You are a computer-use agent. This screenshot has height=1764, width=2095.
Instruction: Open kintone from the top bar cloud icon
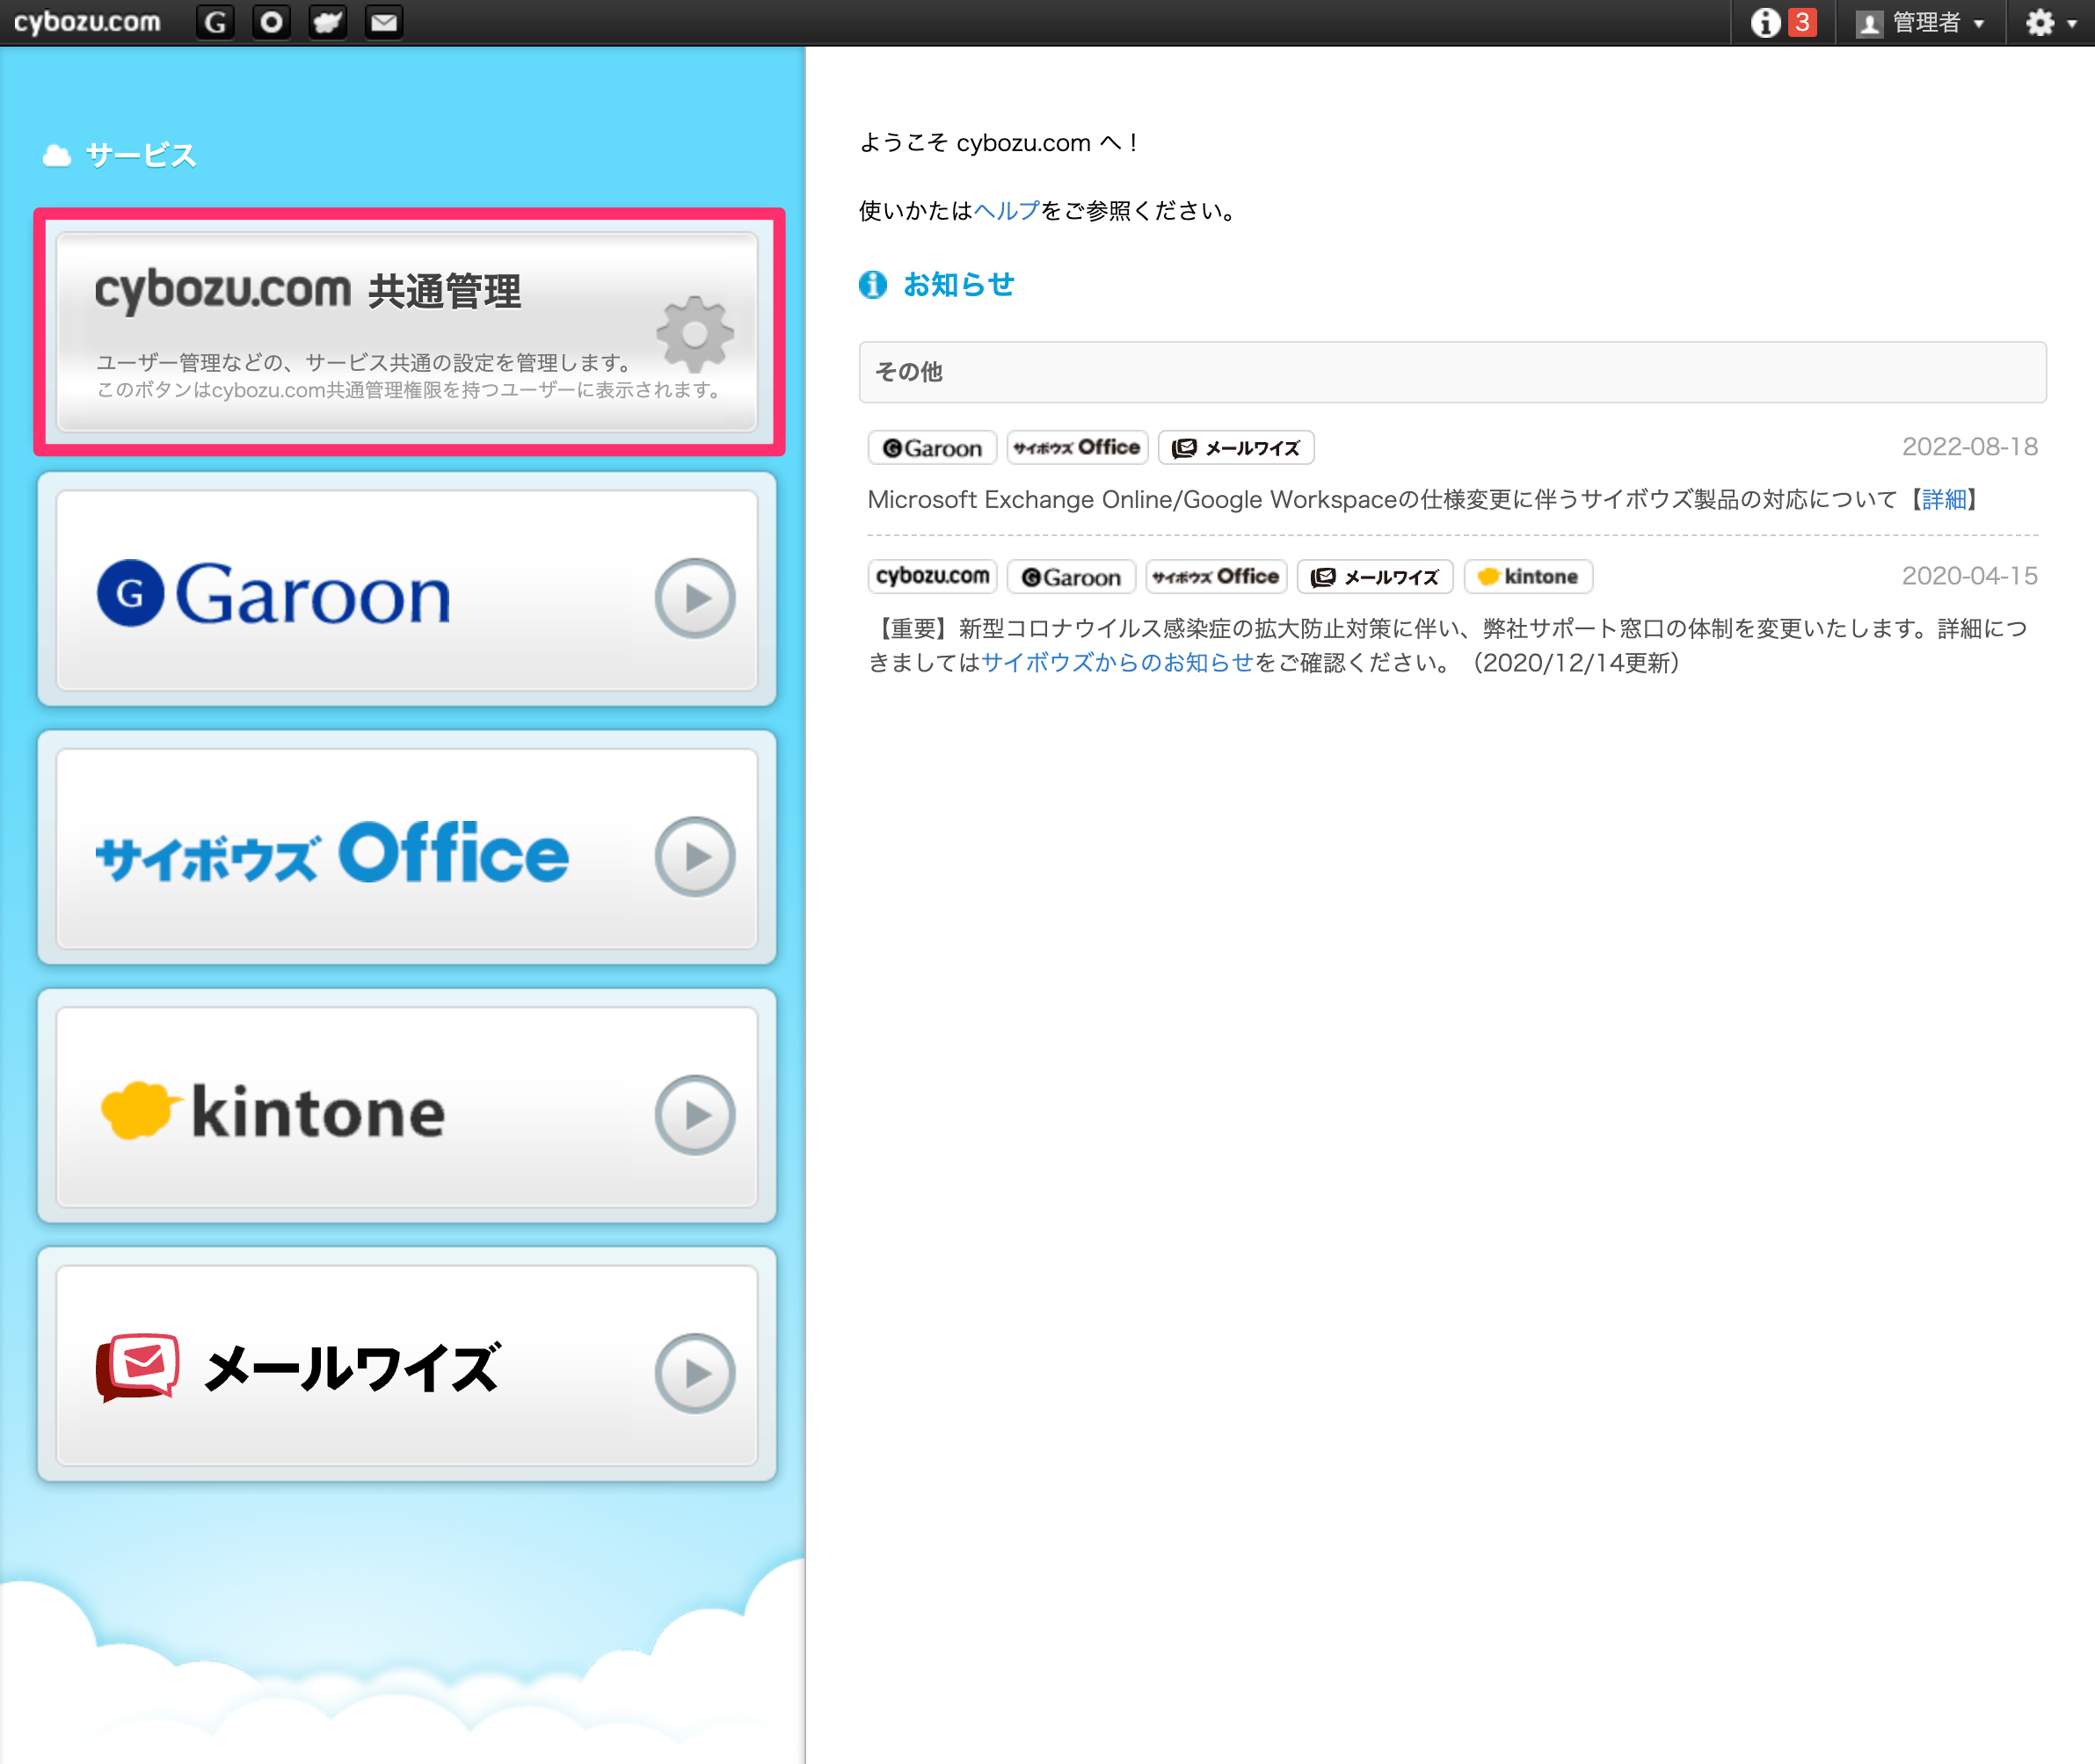coord(328,22)
